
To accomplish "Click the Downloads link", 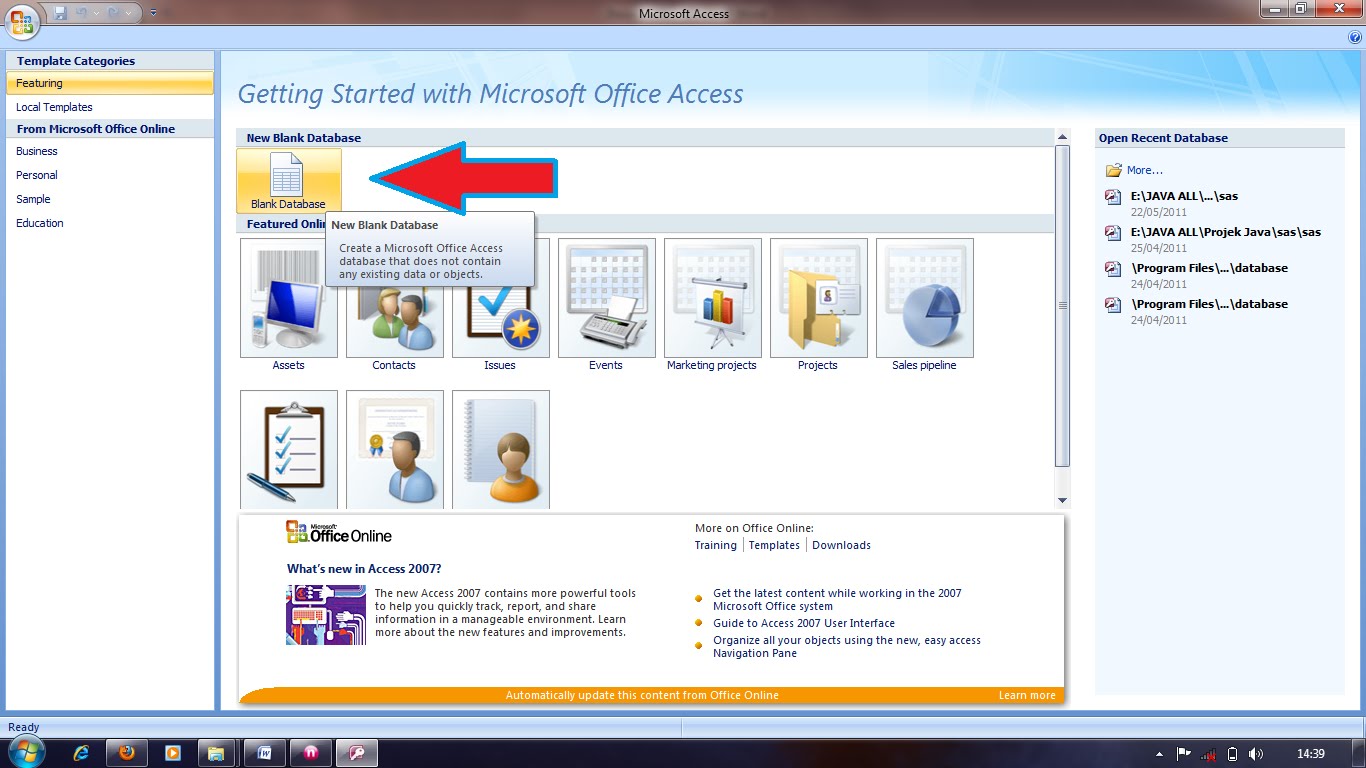I will (841, 545).
